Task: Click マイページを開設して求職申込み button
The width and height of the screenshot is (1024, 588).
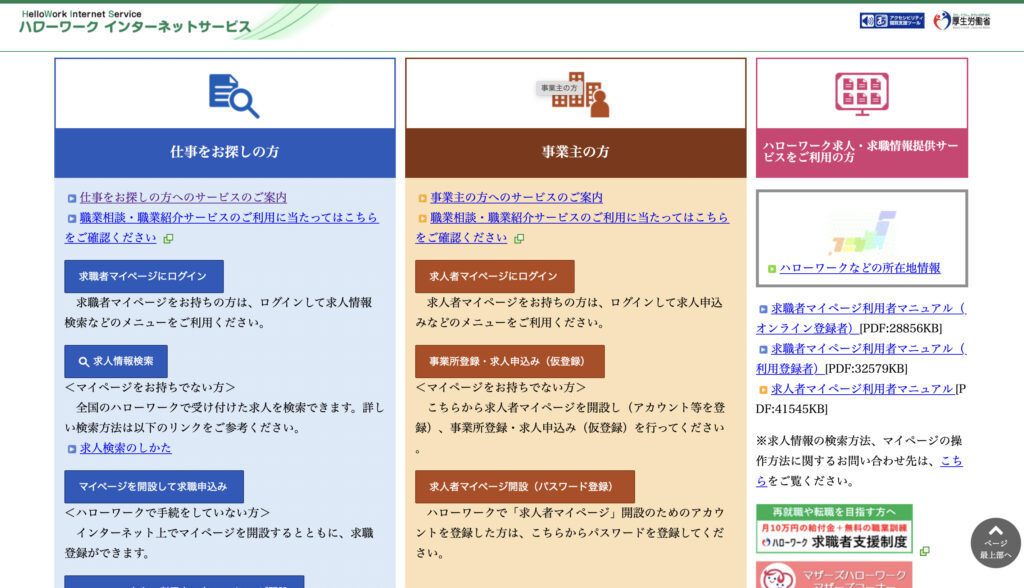Action: pyautogui.click(x=154, y=487)
